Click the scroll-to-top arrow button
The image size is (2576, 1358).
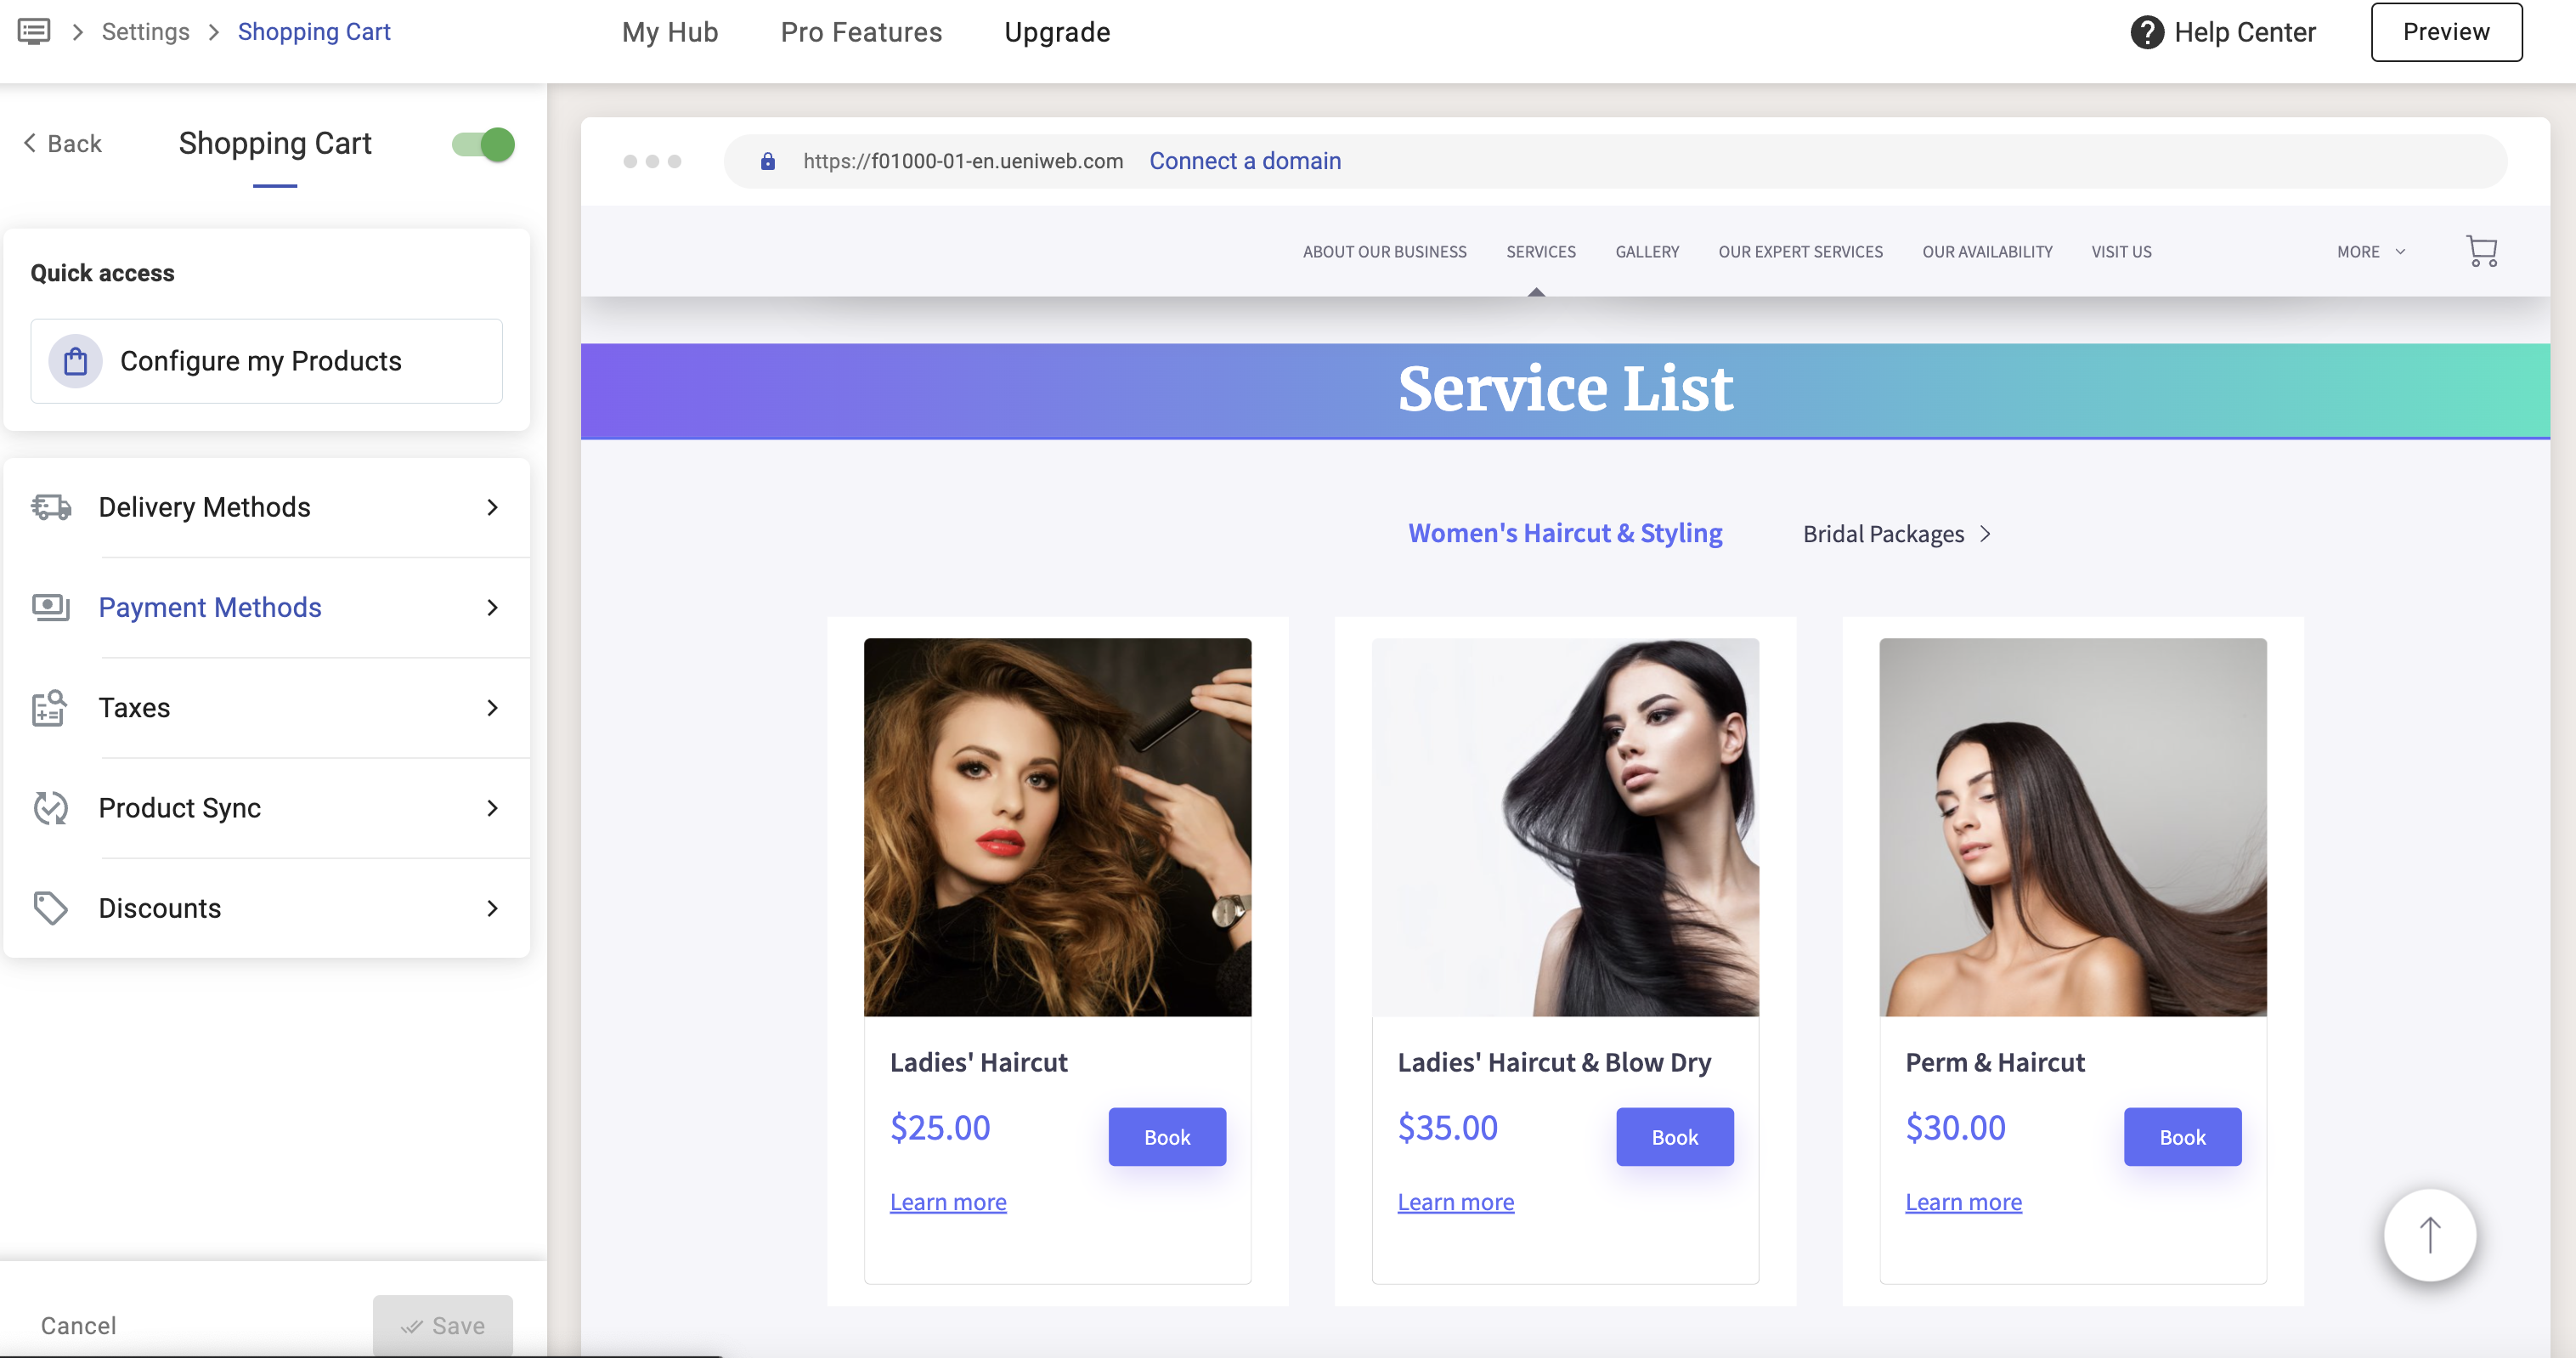pyautogui.click(x=2429, y=1235)
